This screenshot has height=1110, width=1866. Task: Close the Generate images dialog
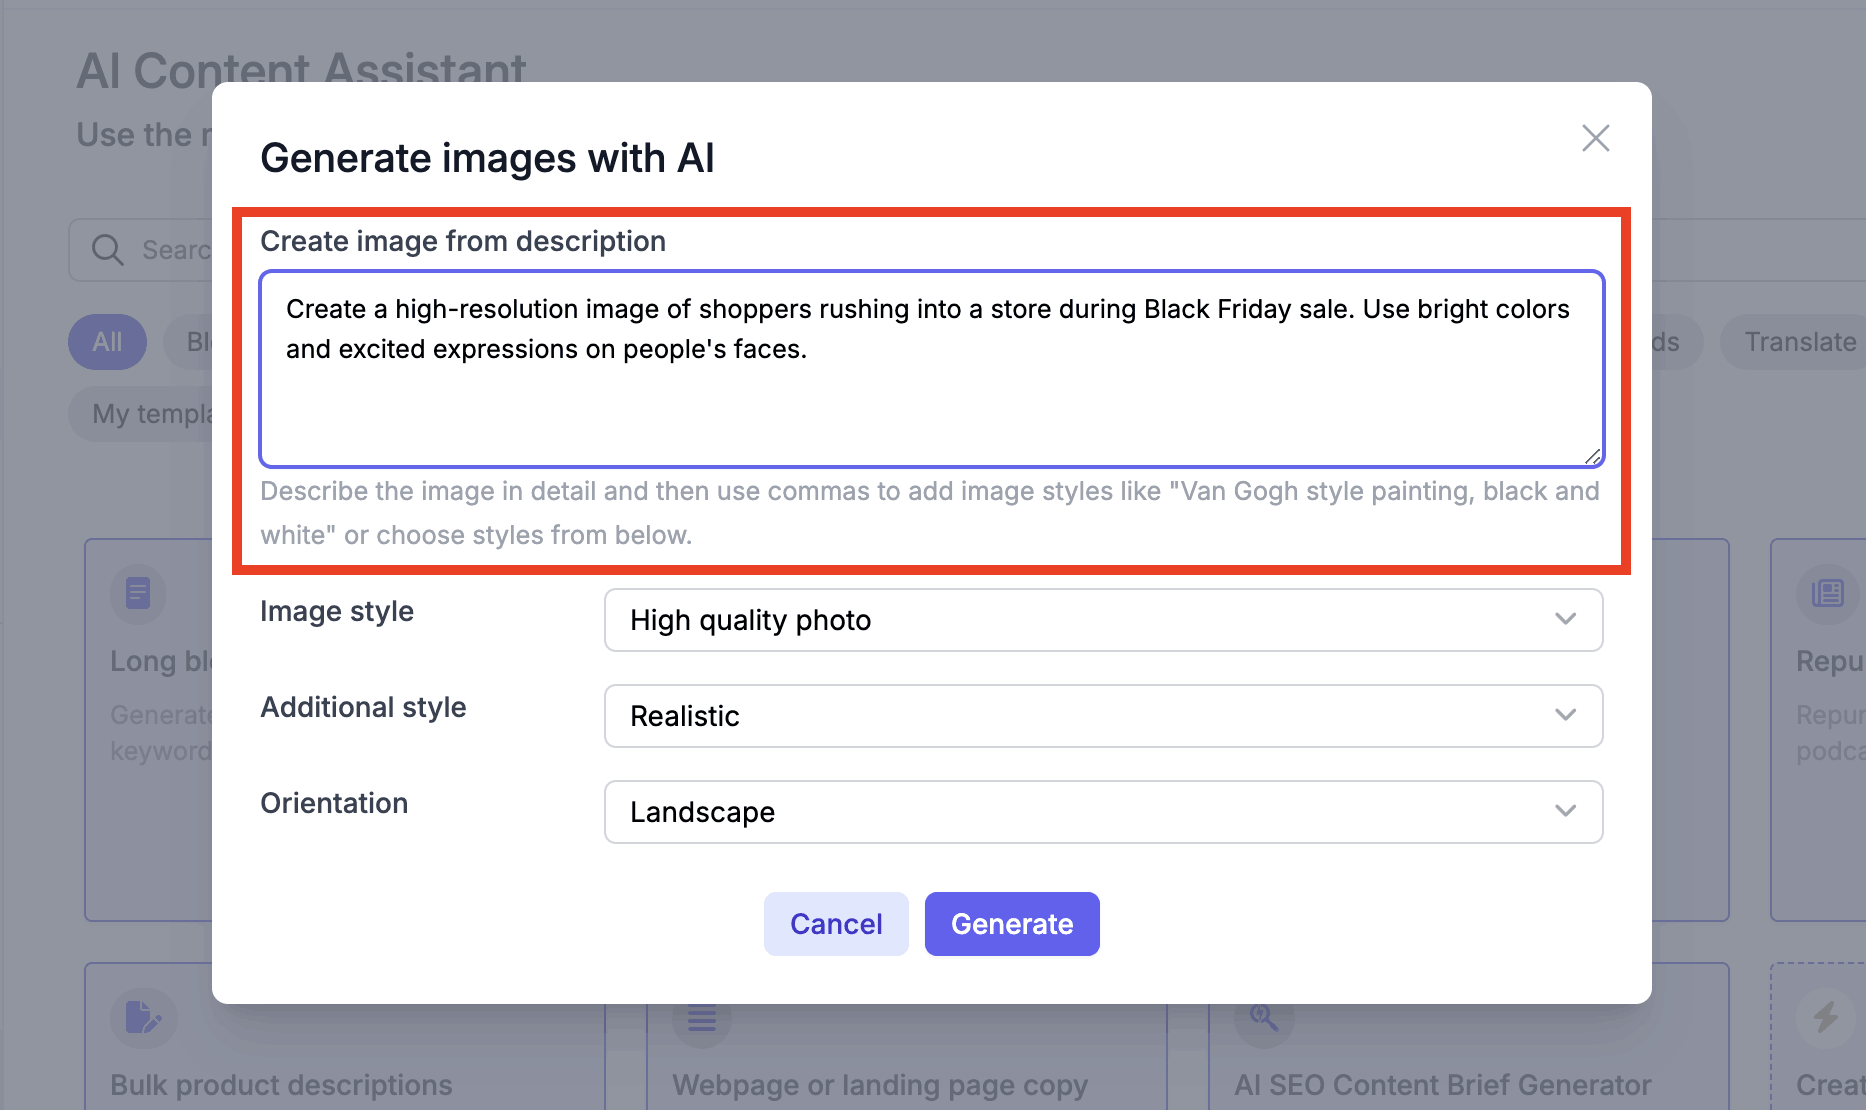[x=1595, y=138]
